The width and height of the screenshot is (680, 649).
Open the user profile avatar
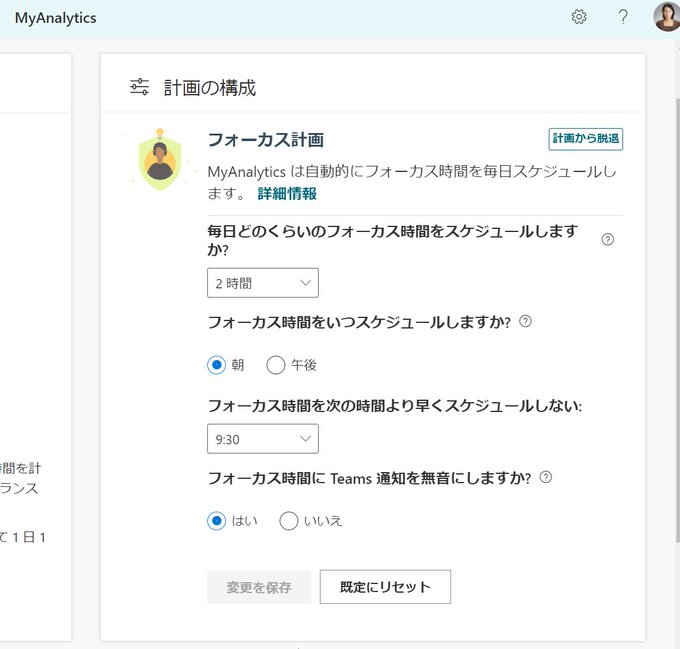tap(667, 16)
